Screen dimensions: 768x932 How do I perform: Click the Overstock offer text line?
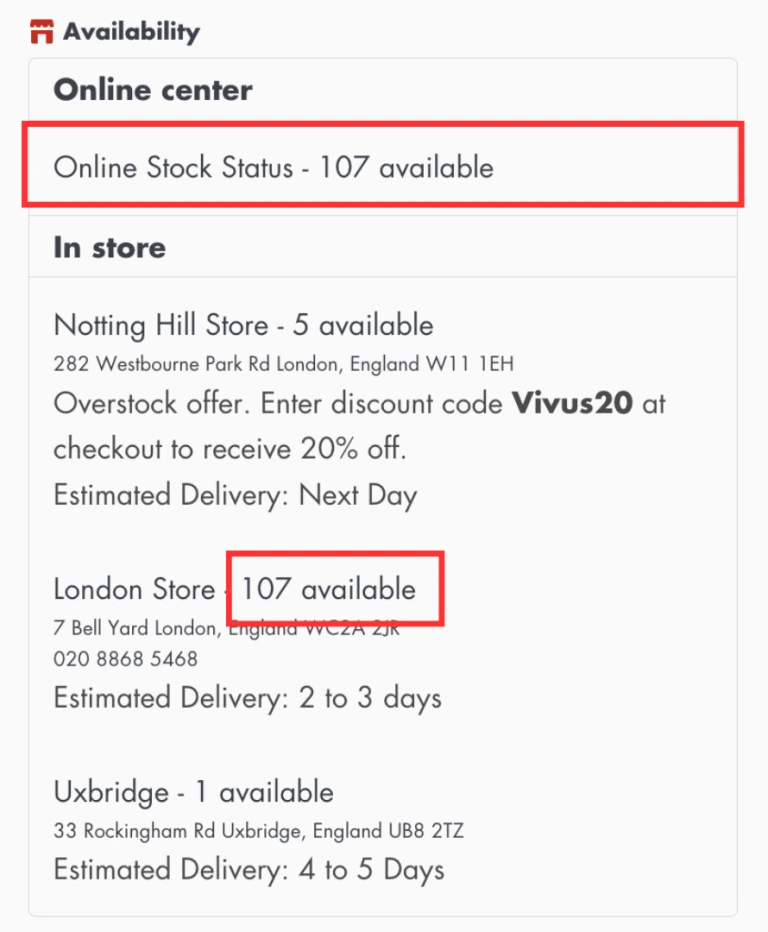click(280, 405)
